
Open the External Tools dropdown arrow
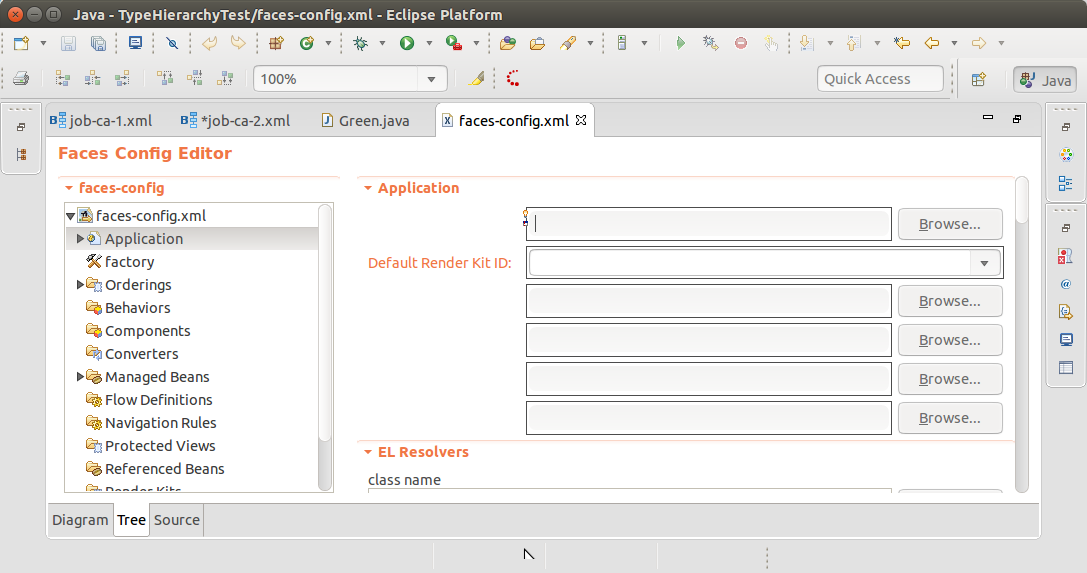tap(476, 43)
